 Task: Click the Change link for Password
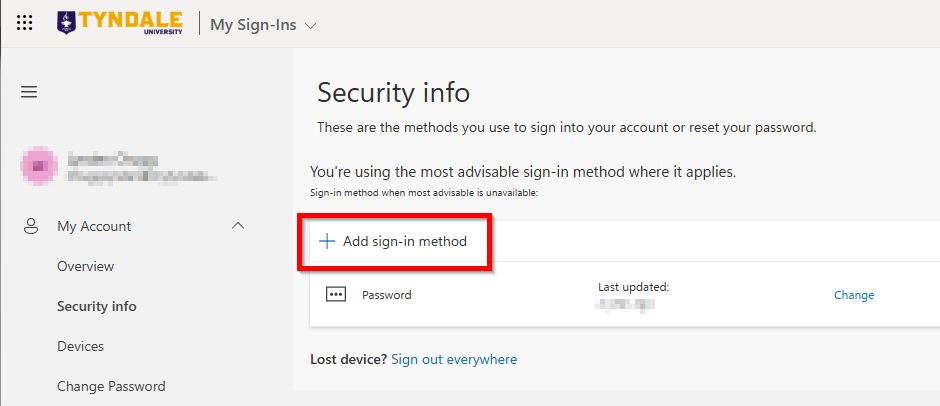point(854,295)
